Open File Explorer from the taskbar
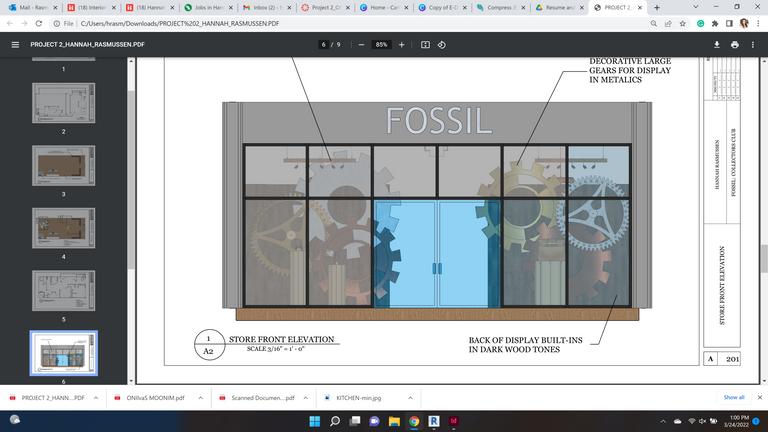 point(394,421)
